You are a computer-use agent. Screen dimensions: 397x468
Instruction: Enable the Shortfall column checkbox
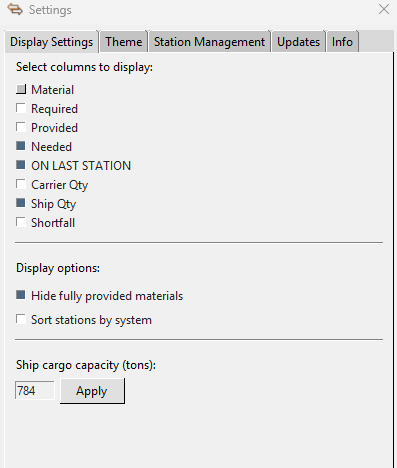(x=21, y=222)
